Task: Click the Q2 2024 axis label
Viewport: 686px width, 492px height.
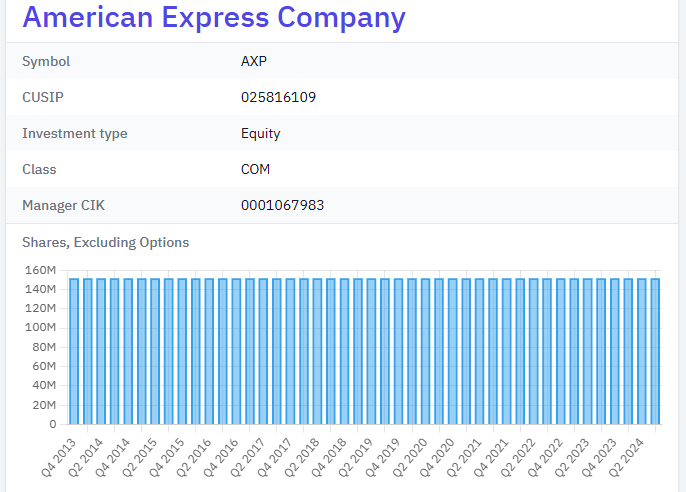Action: coord(627,457)
